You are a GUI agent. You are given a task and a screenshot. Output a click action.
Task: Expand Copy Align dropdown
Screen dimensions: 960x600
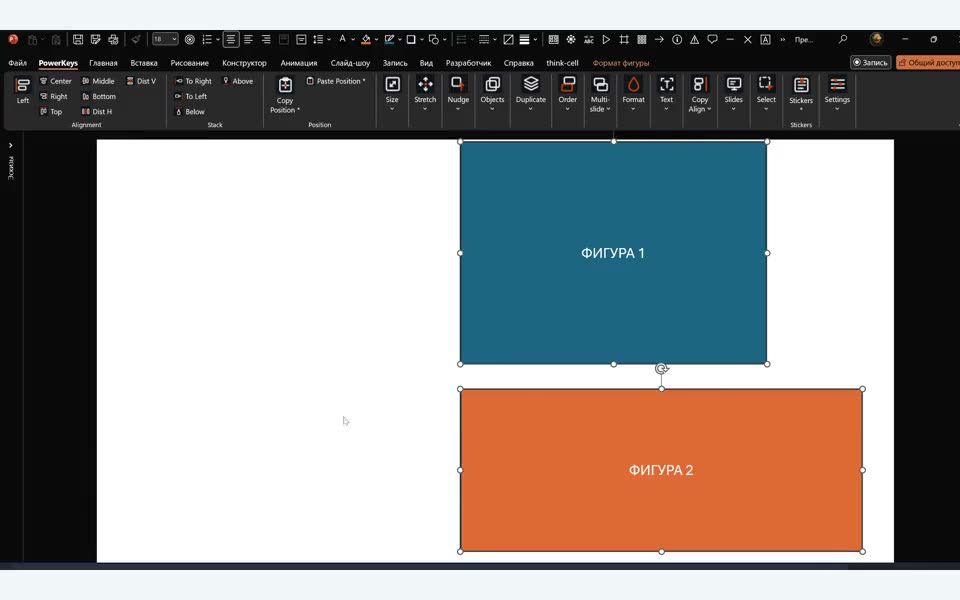(x=700, y=95)
